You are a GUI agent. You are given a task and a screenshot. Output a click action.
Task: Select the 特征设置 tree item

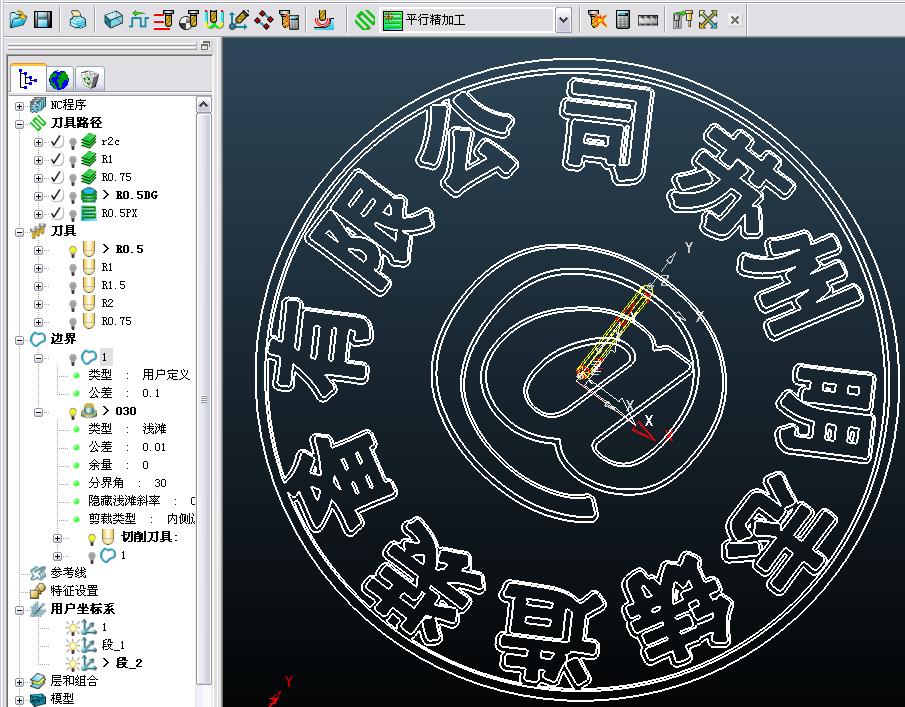pos(74,590)
